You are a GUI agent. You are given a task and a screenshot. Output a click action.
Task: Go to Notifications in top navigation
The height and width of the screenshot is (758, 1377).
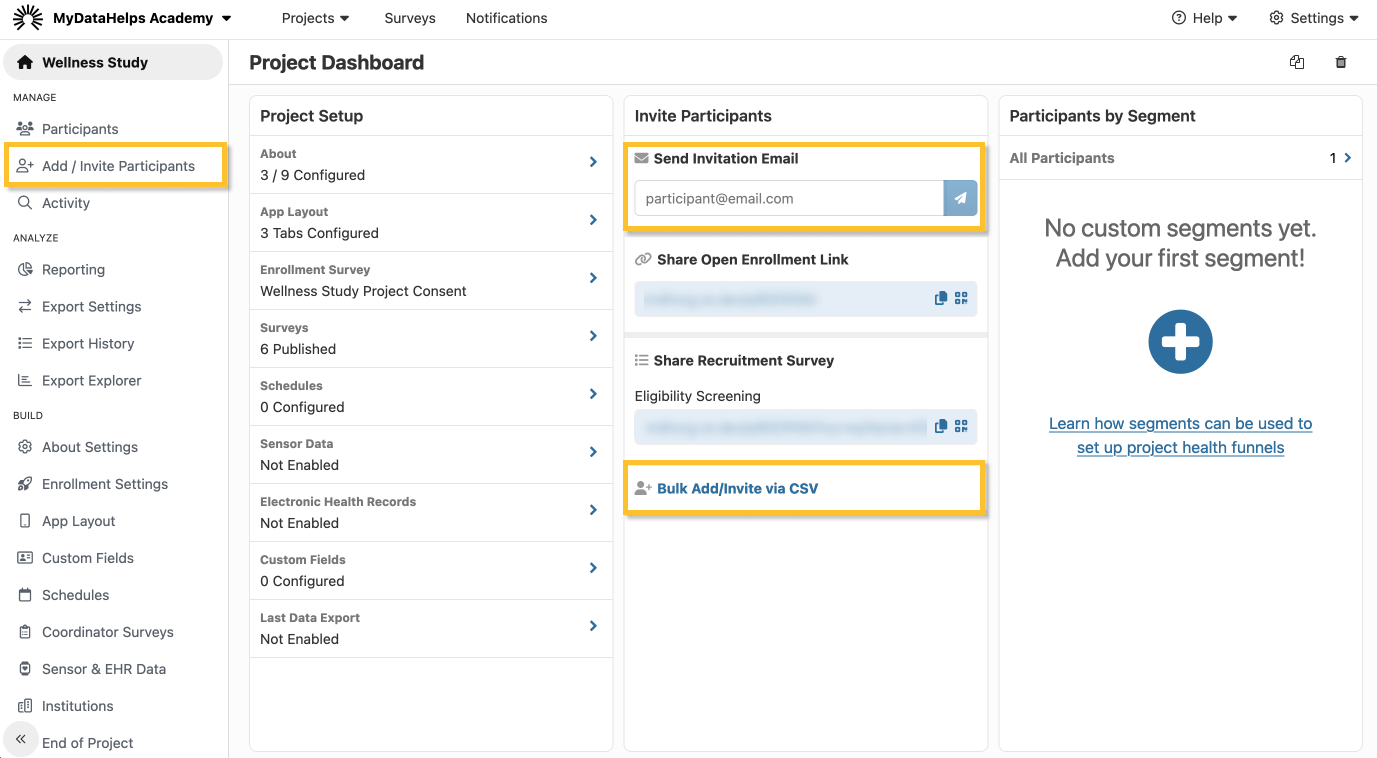coord(506,18)
